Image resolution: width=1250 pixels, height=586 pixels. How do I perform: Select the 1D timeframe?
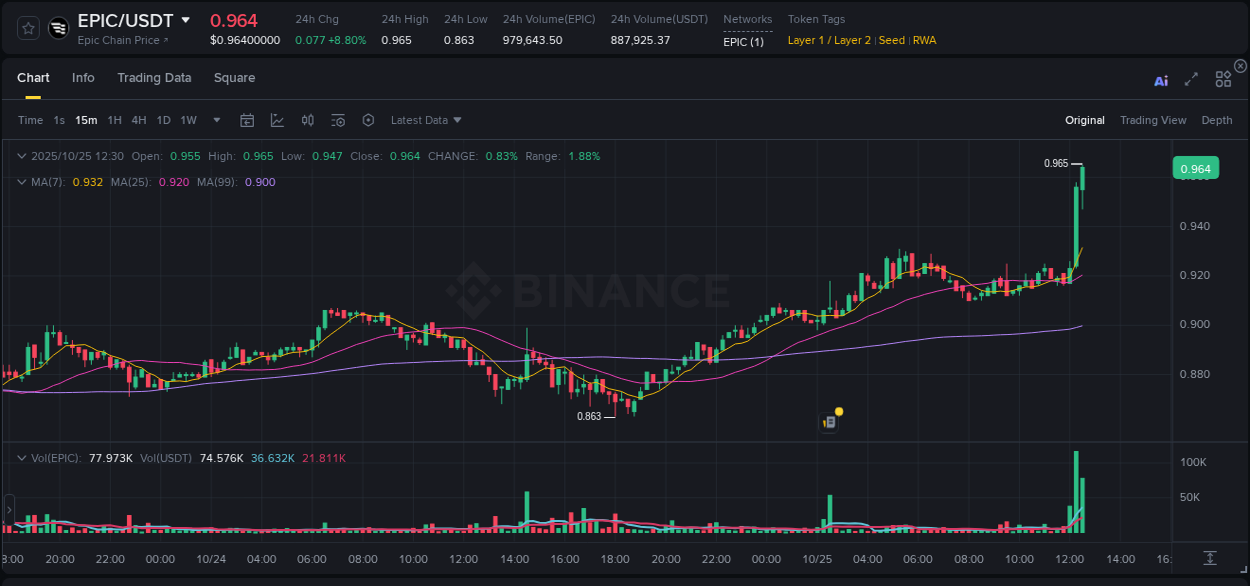(x=163, y=120)
